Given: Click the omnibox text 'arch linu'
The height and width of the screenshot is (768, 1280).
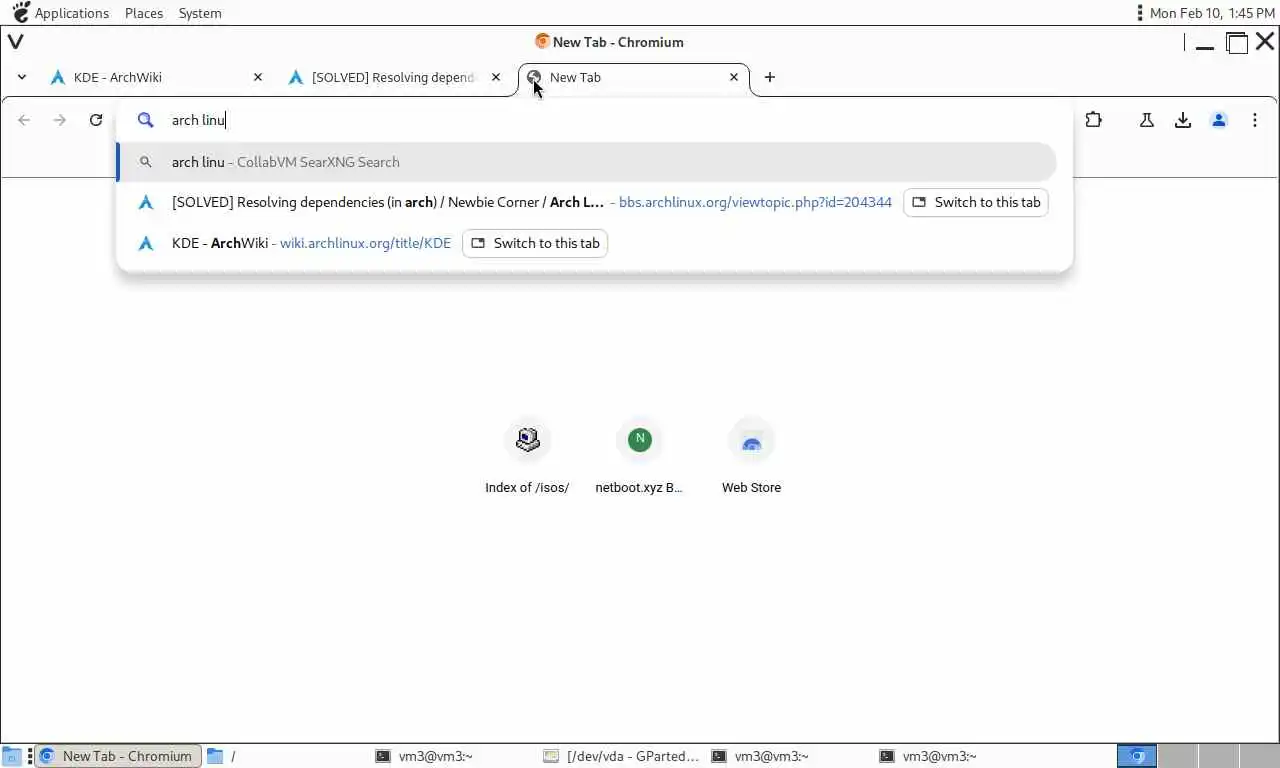Looking at the screenshot, I should click(198, 120).
